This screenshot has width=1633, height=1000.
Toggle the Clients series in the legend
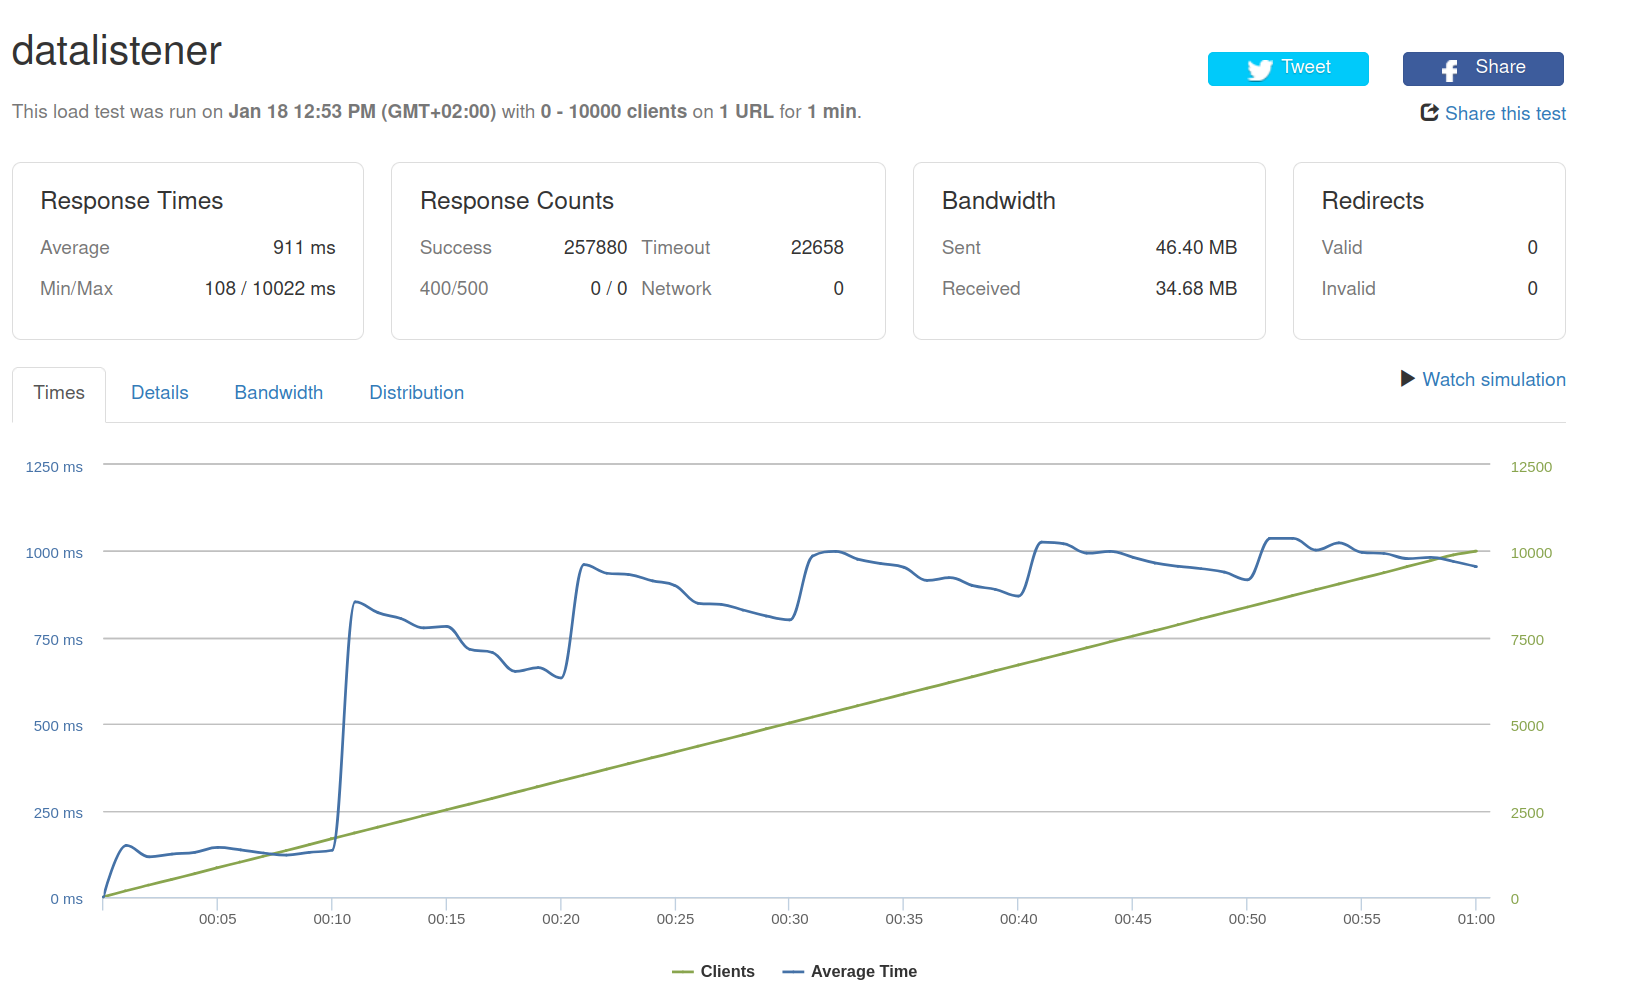714,972
